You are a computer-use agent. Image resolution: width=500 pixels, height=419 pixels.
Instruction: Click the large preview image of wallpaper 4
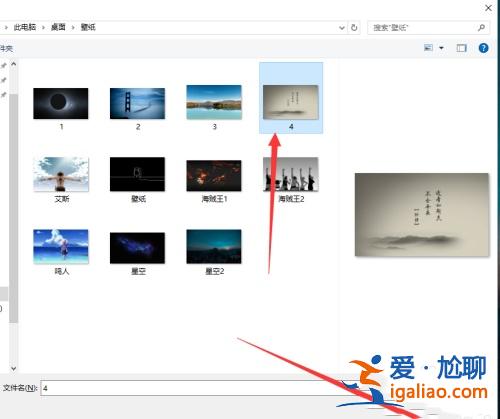click(x=422, y=215)
